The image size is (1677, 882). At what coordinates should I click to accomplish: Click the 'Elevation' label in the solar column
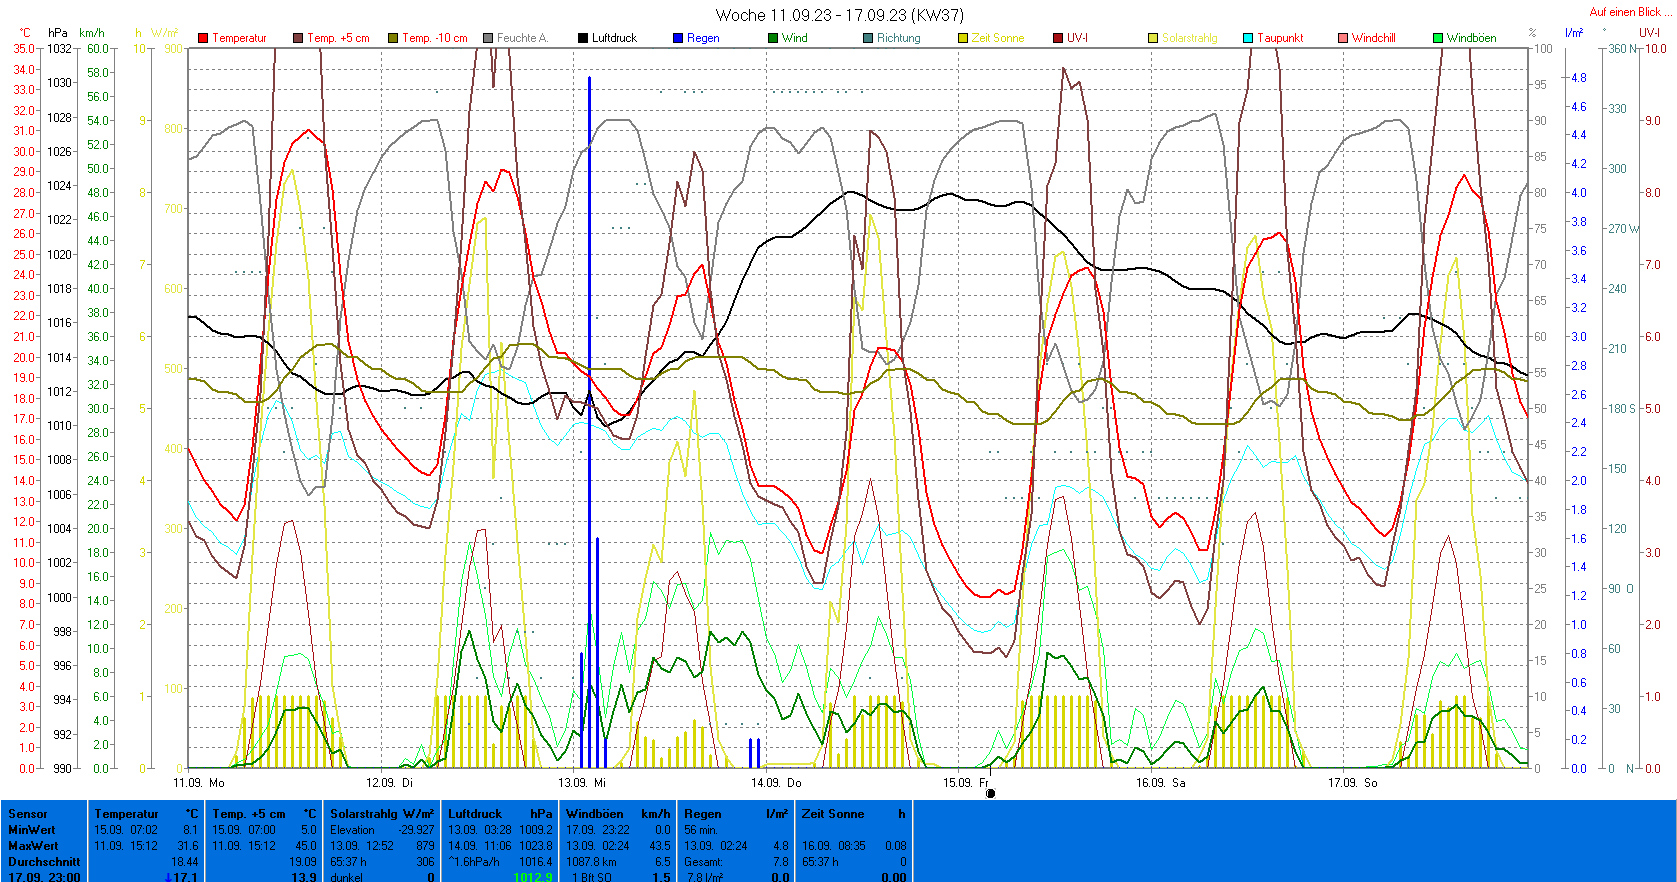pos(352,830)
